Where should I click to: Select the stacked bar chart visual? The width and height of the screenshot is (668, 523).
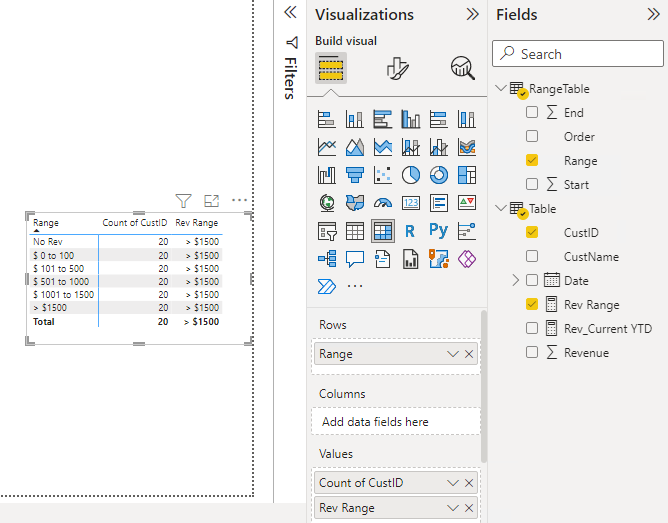327,119
